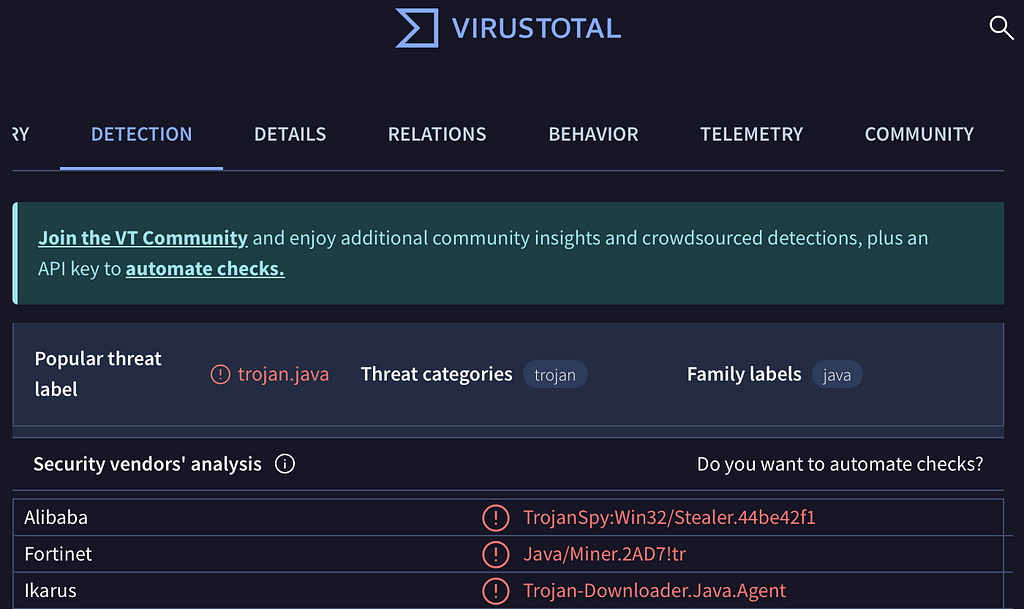This screenshot has height=609, width=1024.
Task: Go to the BEHAVIOR tab
Action: [x=593, y=134]
